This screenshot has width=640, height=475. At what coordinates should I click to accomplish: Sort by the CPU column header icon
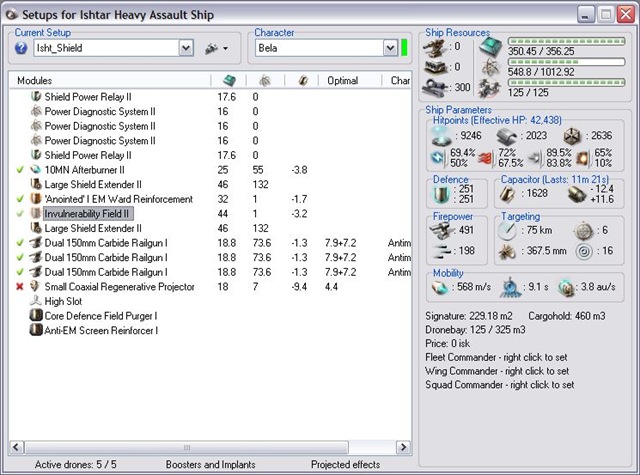[x=229, y=80]
